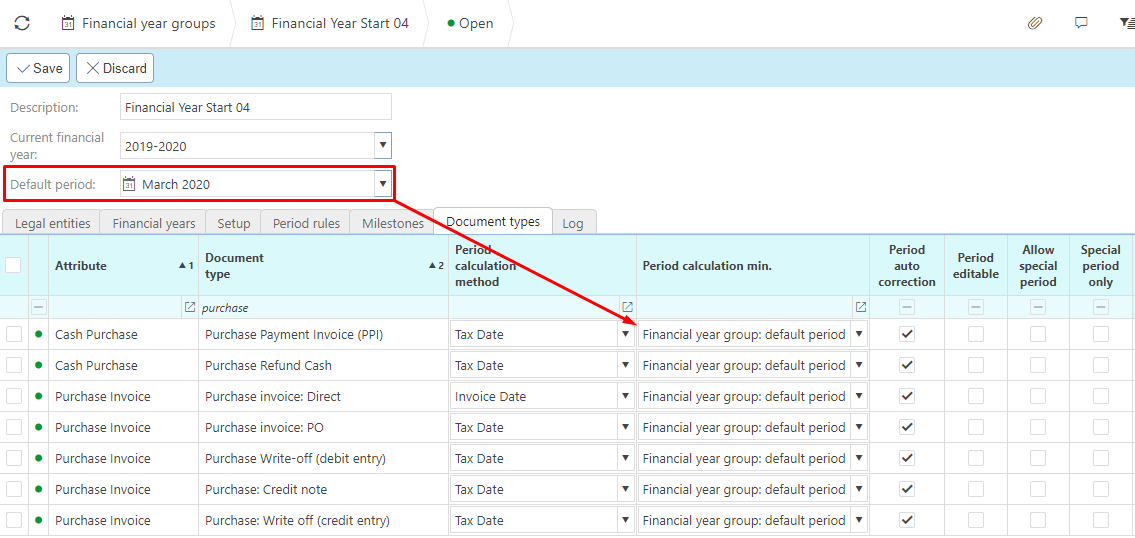Expand the Current financial year dropdown
This screenshot has width=1135, height=538.
coord(382,146)
